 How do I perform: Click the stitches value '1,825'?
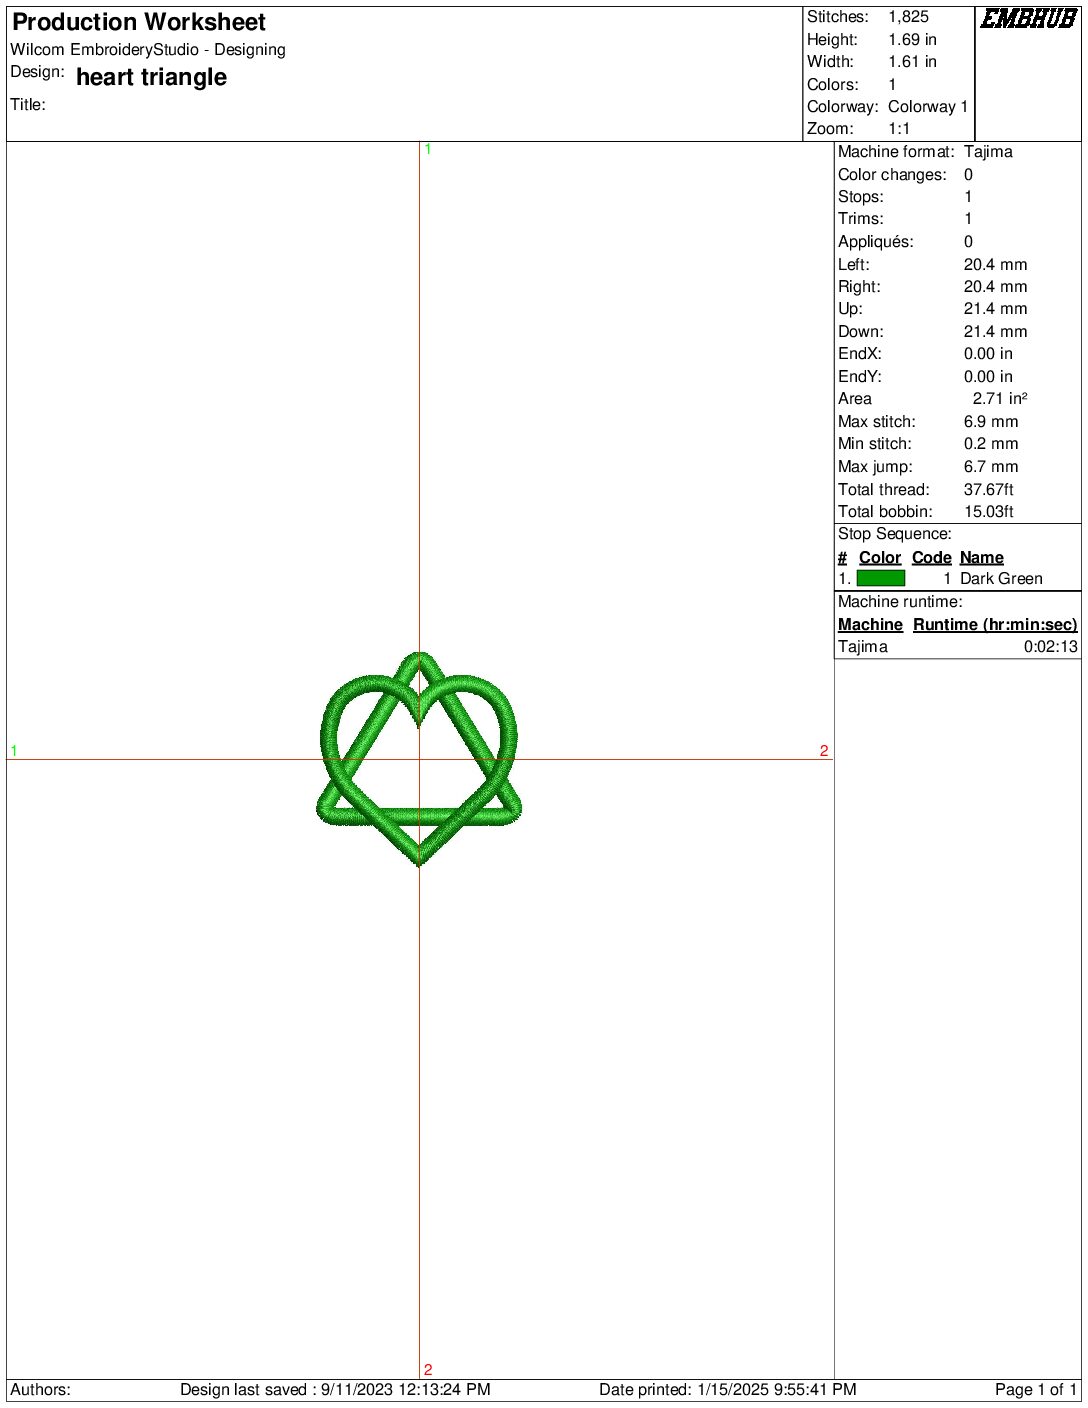[908, 17]
